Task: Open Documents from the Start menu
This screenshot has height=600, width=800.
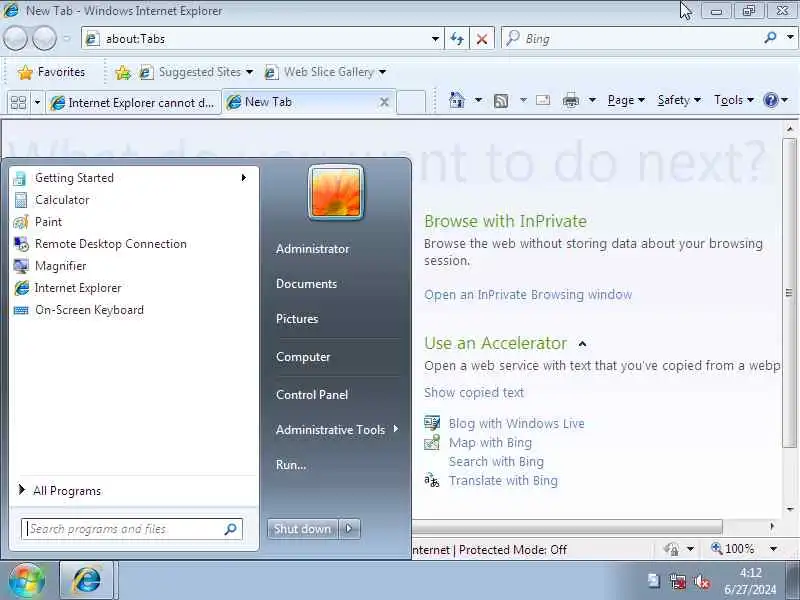Action: point(306,284)
